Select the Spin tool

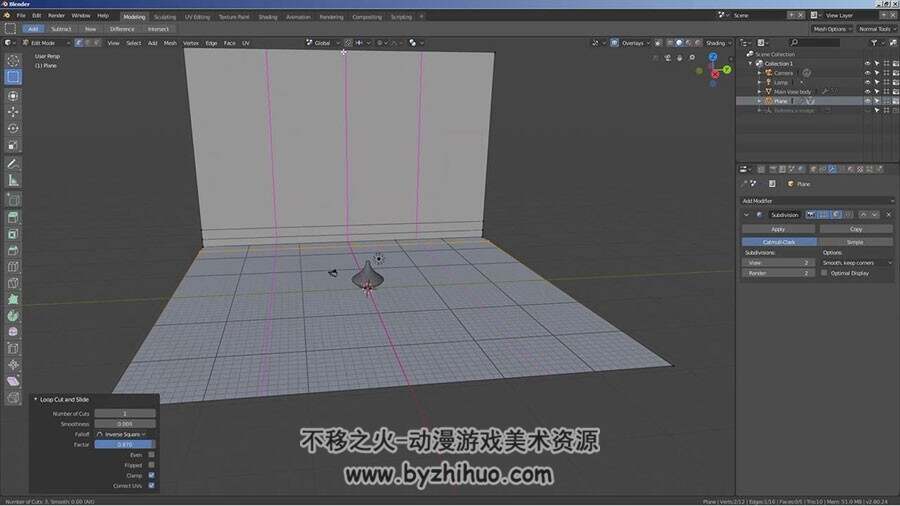(13, 316)
